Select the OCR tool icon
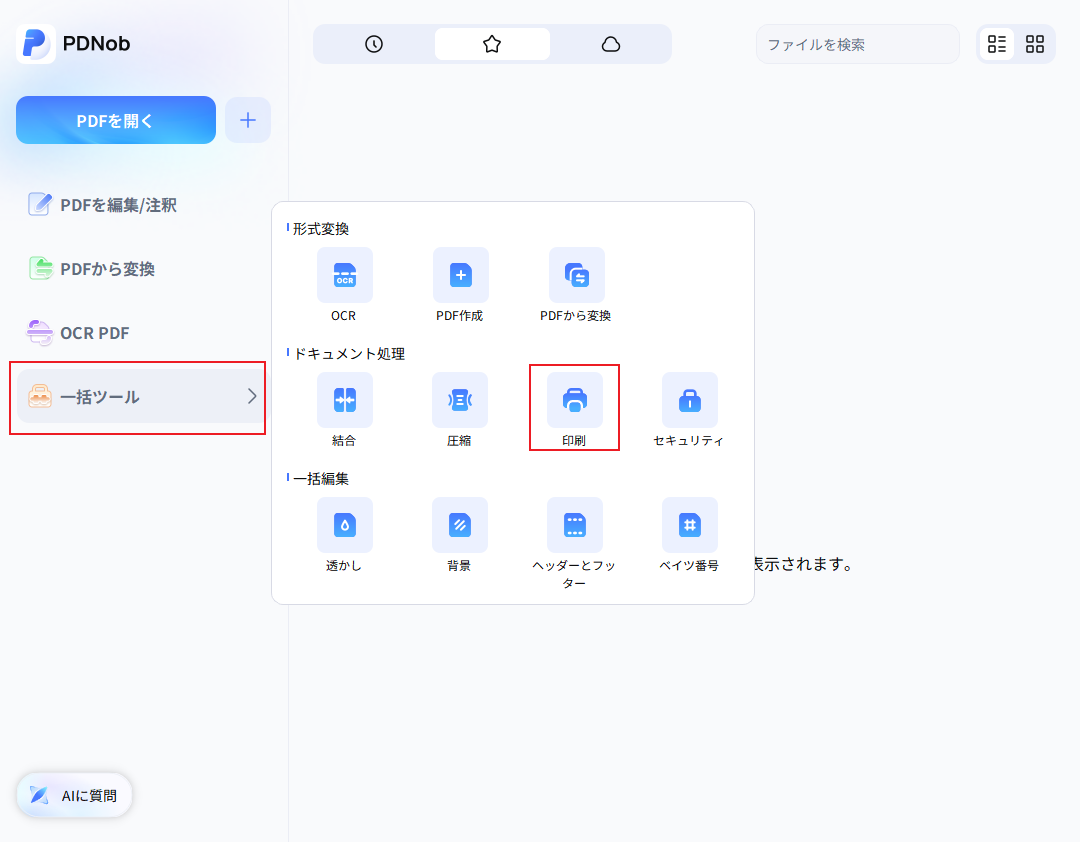 [x=344, y=275]
